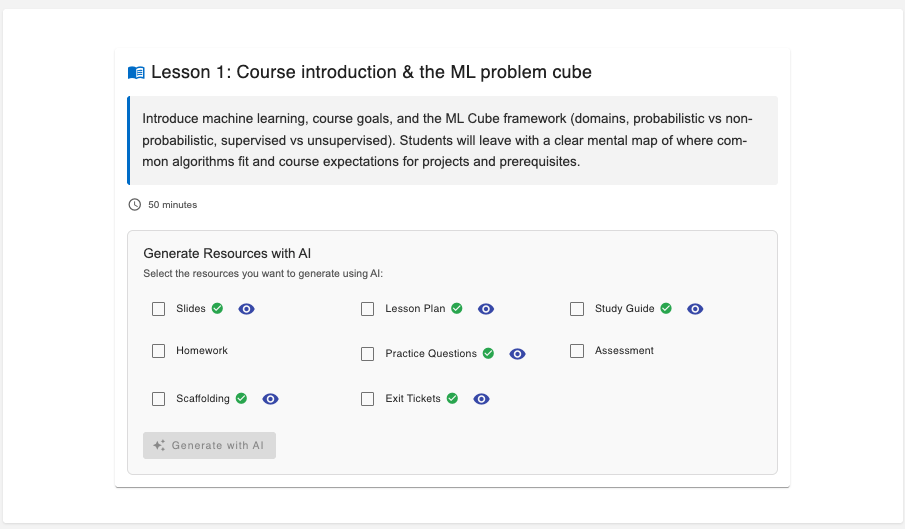Viewport: 905px width, 529px height.
Task: Mark the Exit Tickets checkbox
Action: tap(368, 399)
